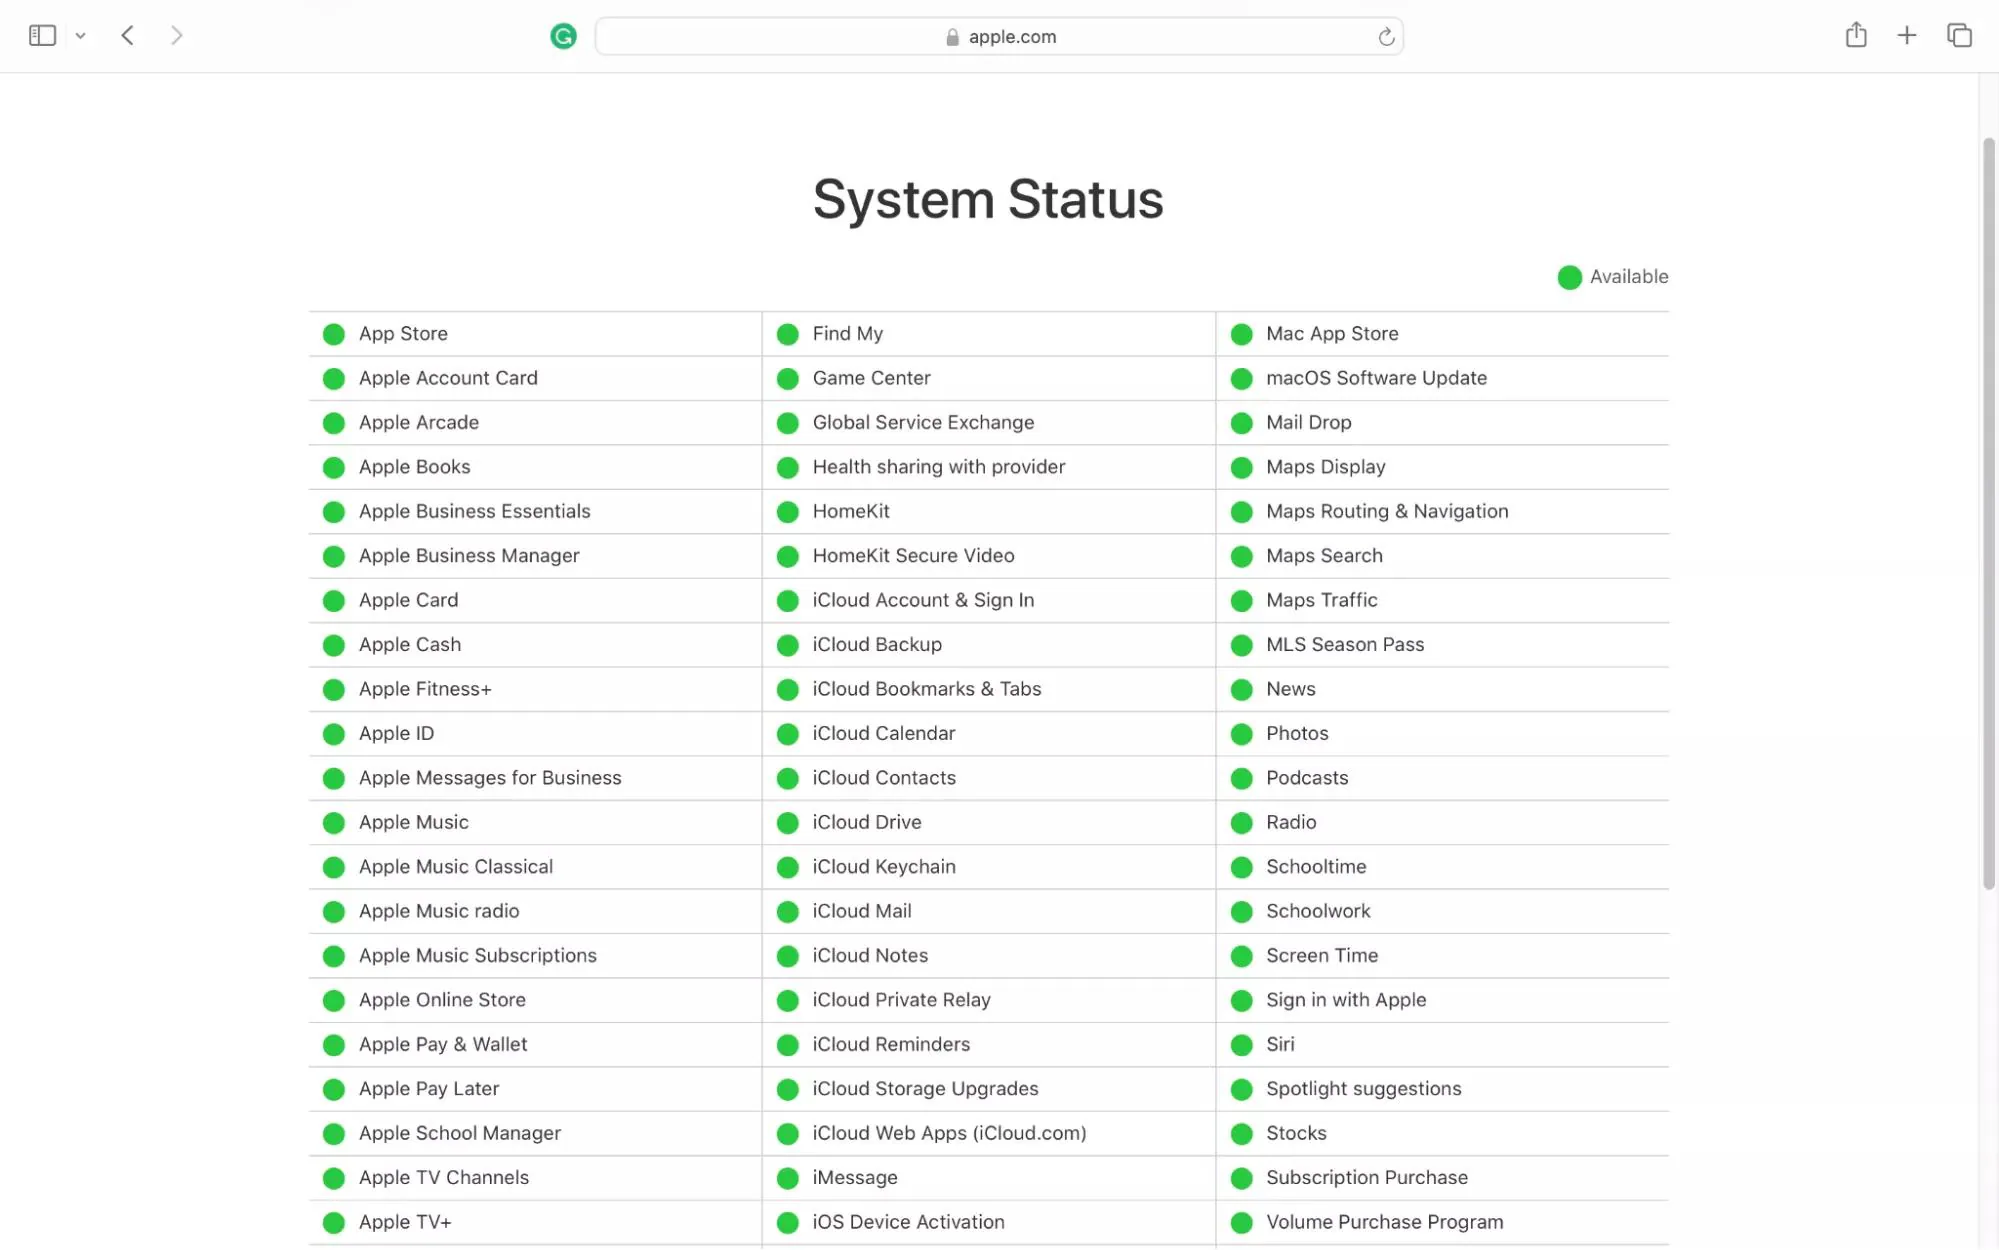Click the green dot next to iCloud Mail
Image resolution: width=1999 pixels, height=1250 pixels.
tap(788, 912)
